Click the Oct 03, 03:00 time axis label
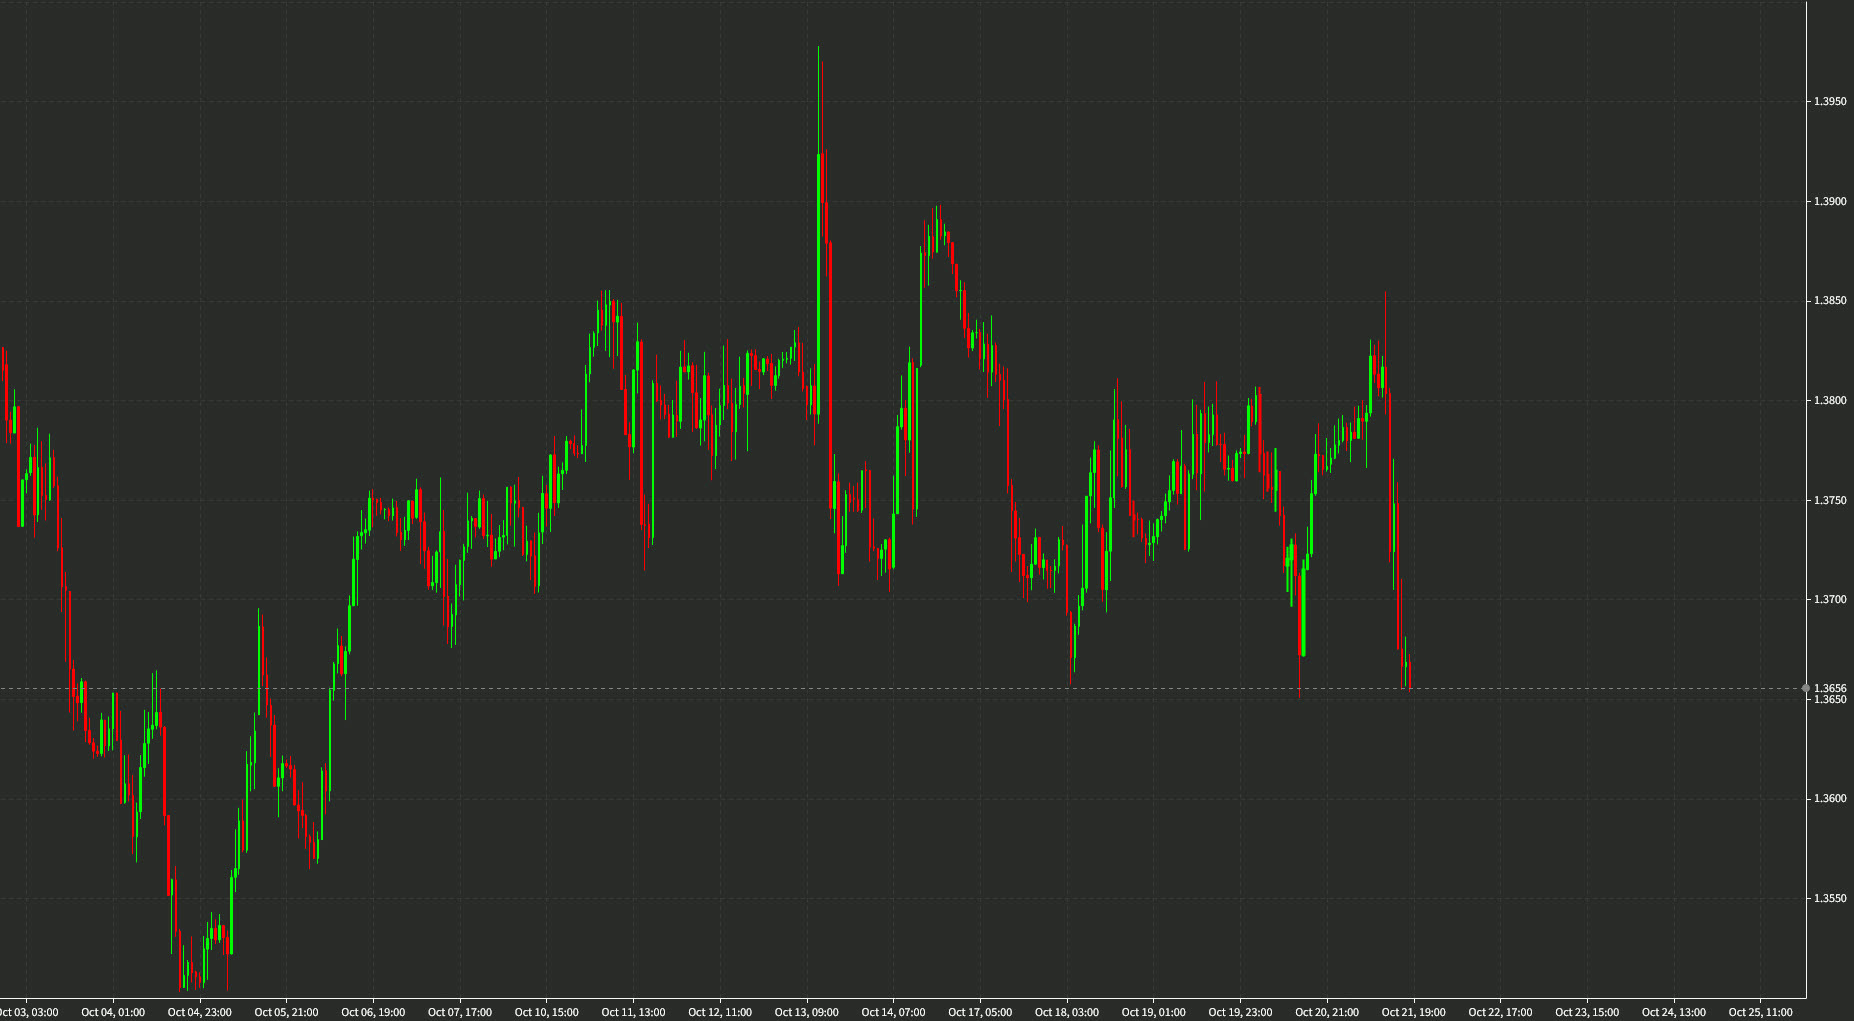Image resolution: width=1854 pixels, height=1021 pixels. pos(30,1012)
